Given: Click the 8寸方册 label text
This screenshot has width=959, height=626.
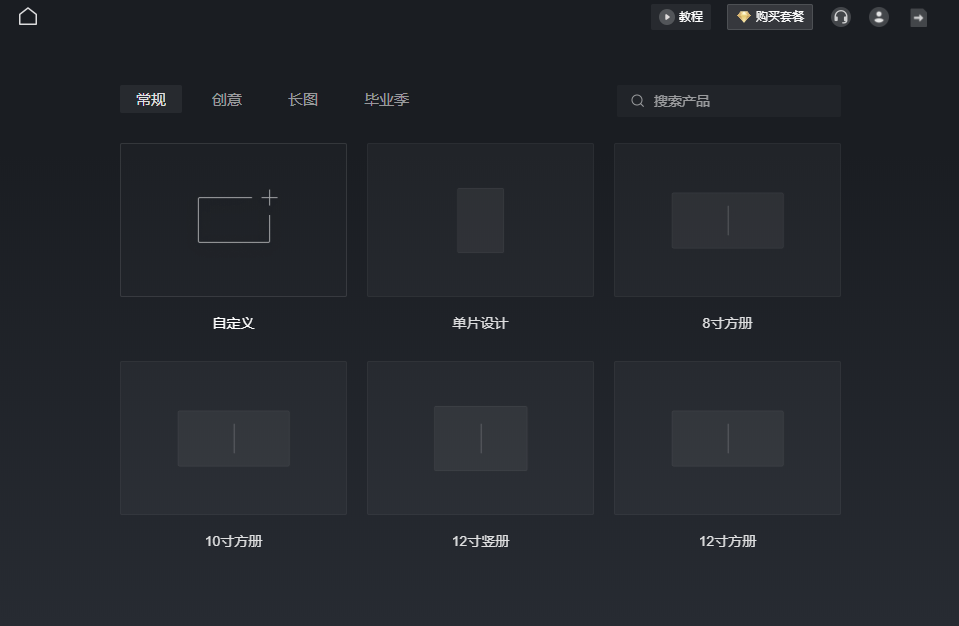Looking at the screenshot, I should [x=727, y=323].
